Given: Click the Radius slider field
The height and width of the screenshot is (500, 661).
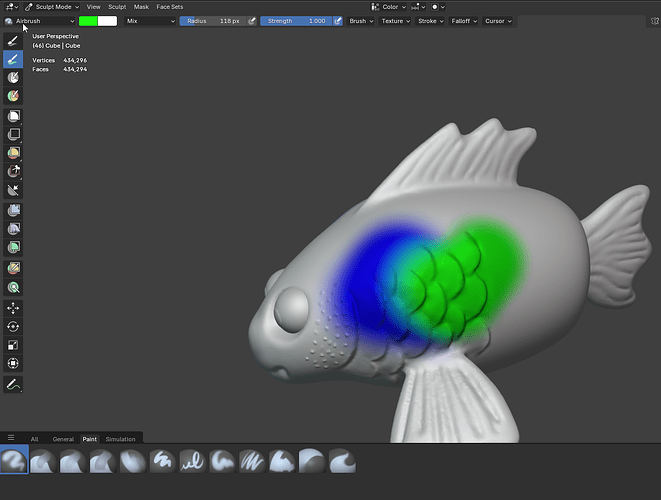Looking at the screenshot, I should [213, 21].
